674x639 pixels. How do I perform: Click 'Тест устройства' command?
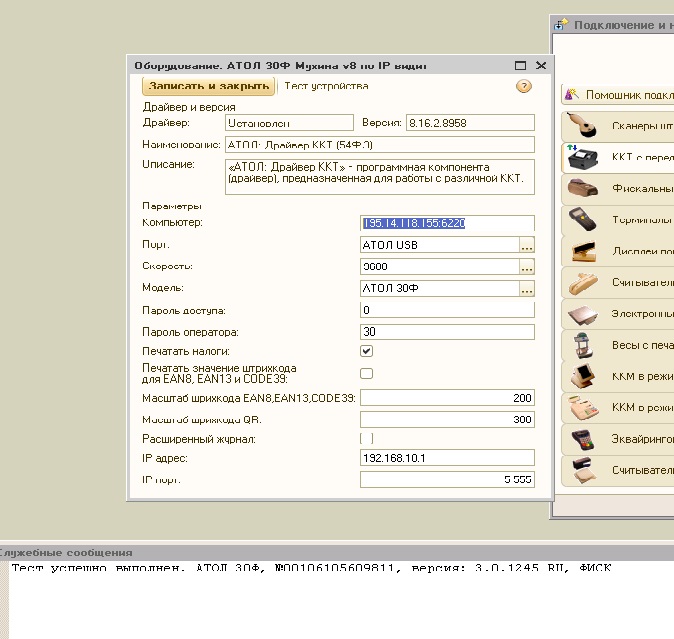[x=326, y=87]
